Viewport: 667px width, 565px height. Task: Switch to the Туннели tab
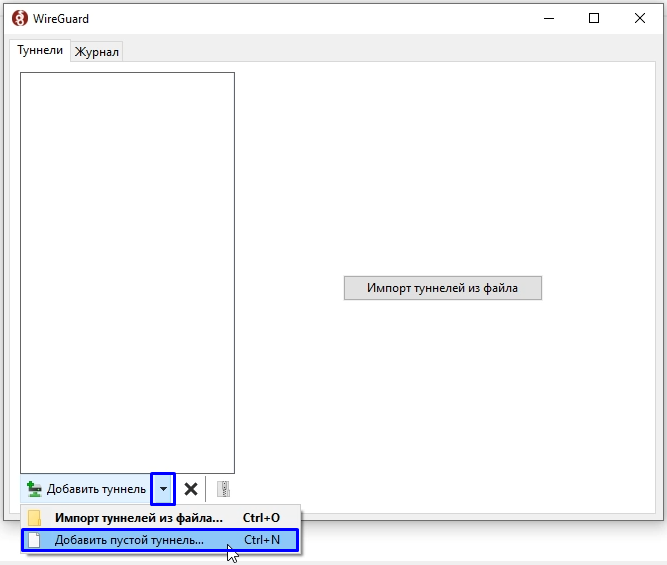(x=40, y=50)
